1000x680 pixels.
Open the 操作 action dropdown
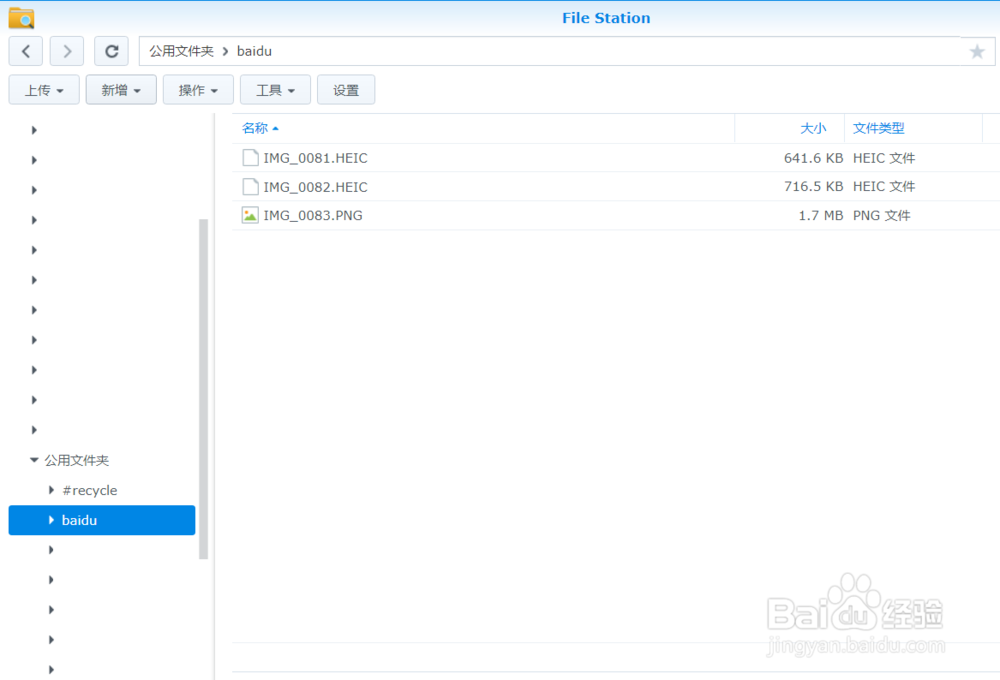[x=198, y=90]
